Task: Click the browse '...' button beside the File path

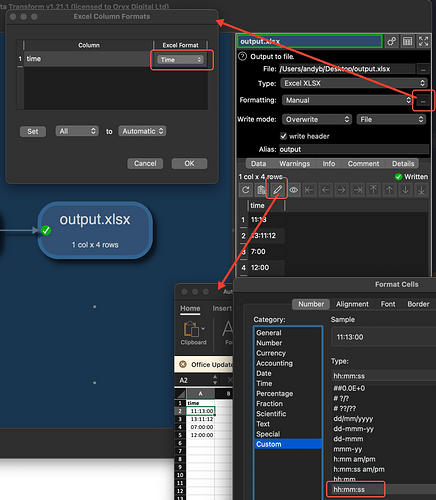Action: tap(423, 69)
